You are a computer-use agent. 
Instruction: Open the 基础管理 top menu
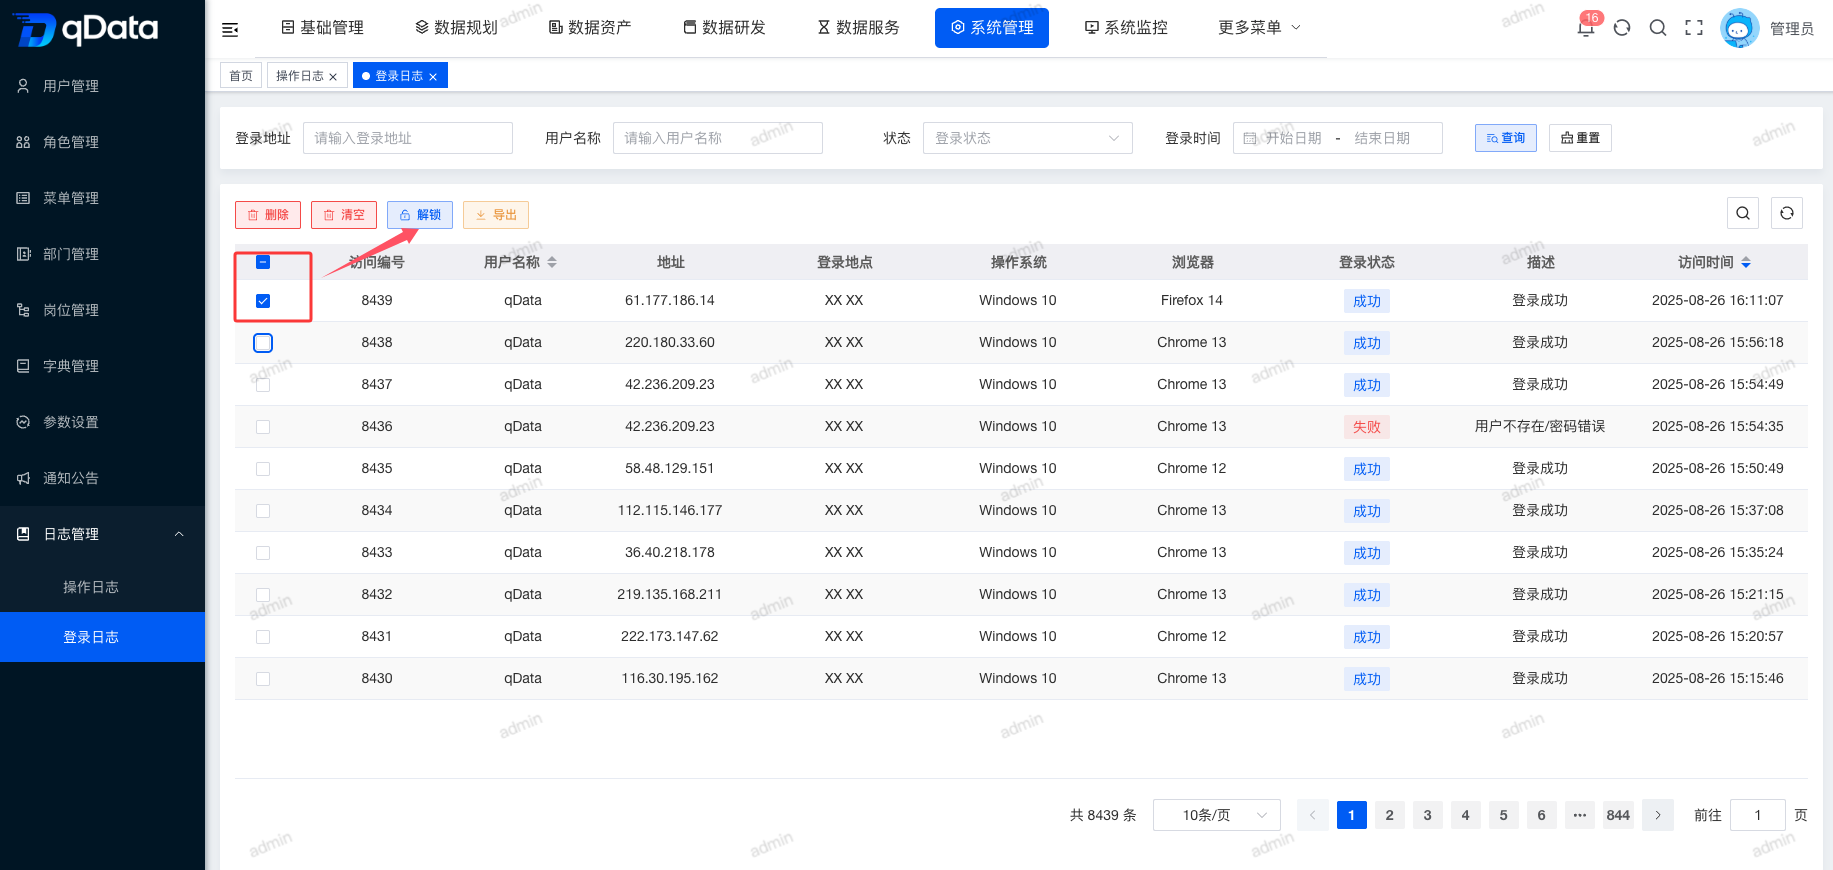322,27
